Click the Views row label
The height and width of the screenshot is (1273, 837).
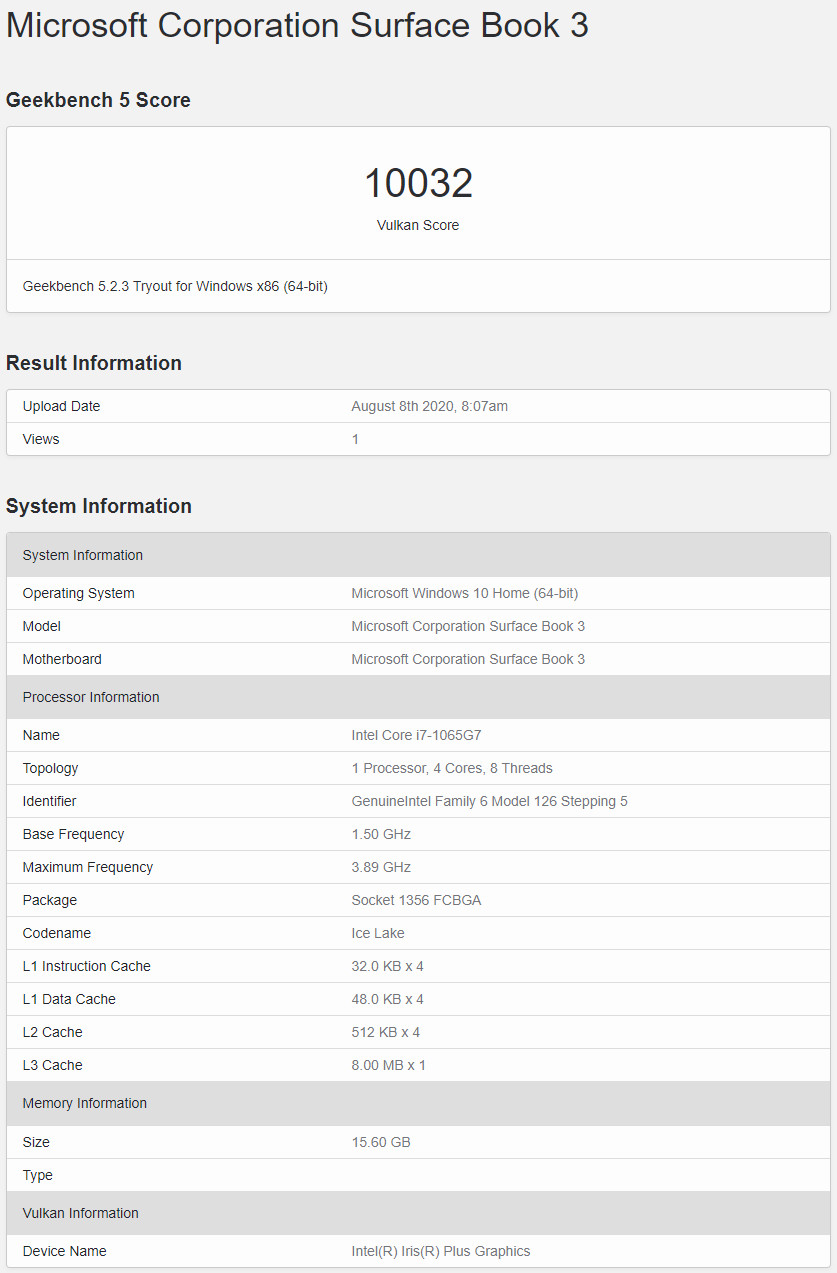coord(41,439)
